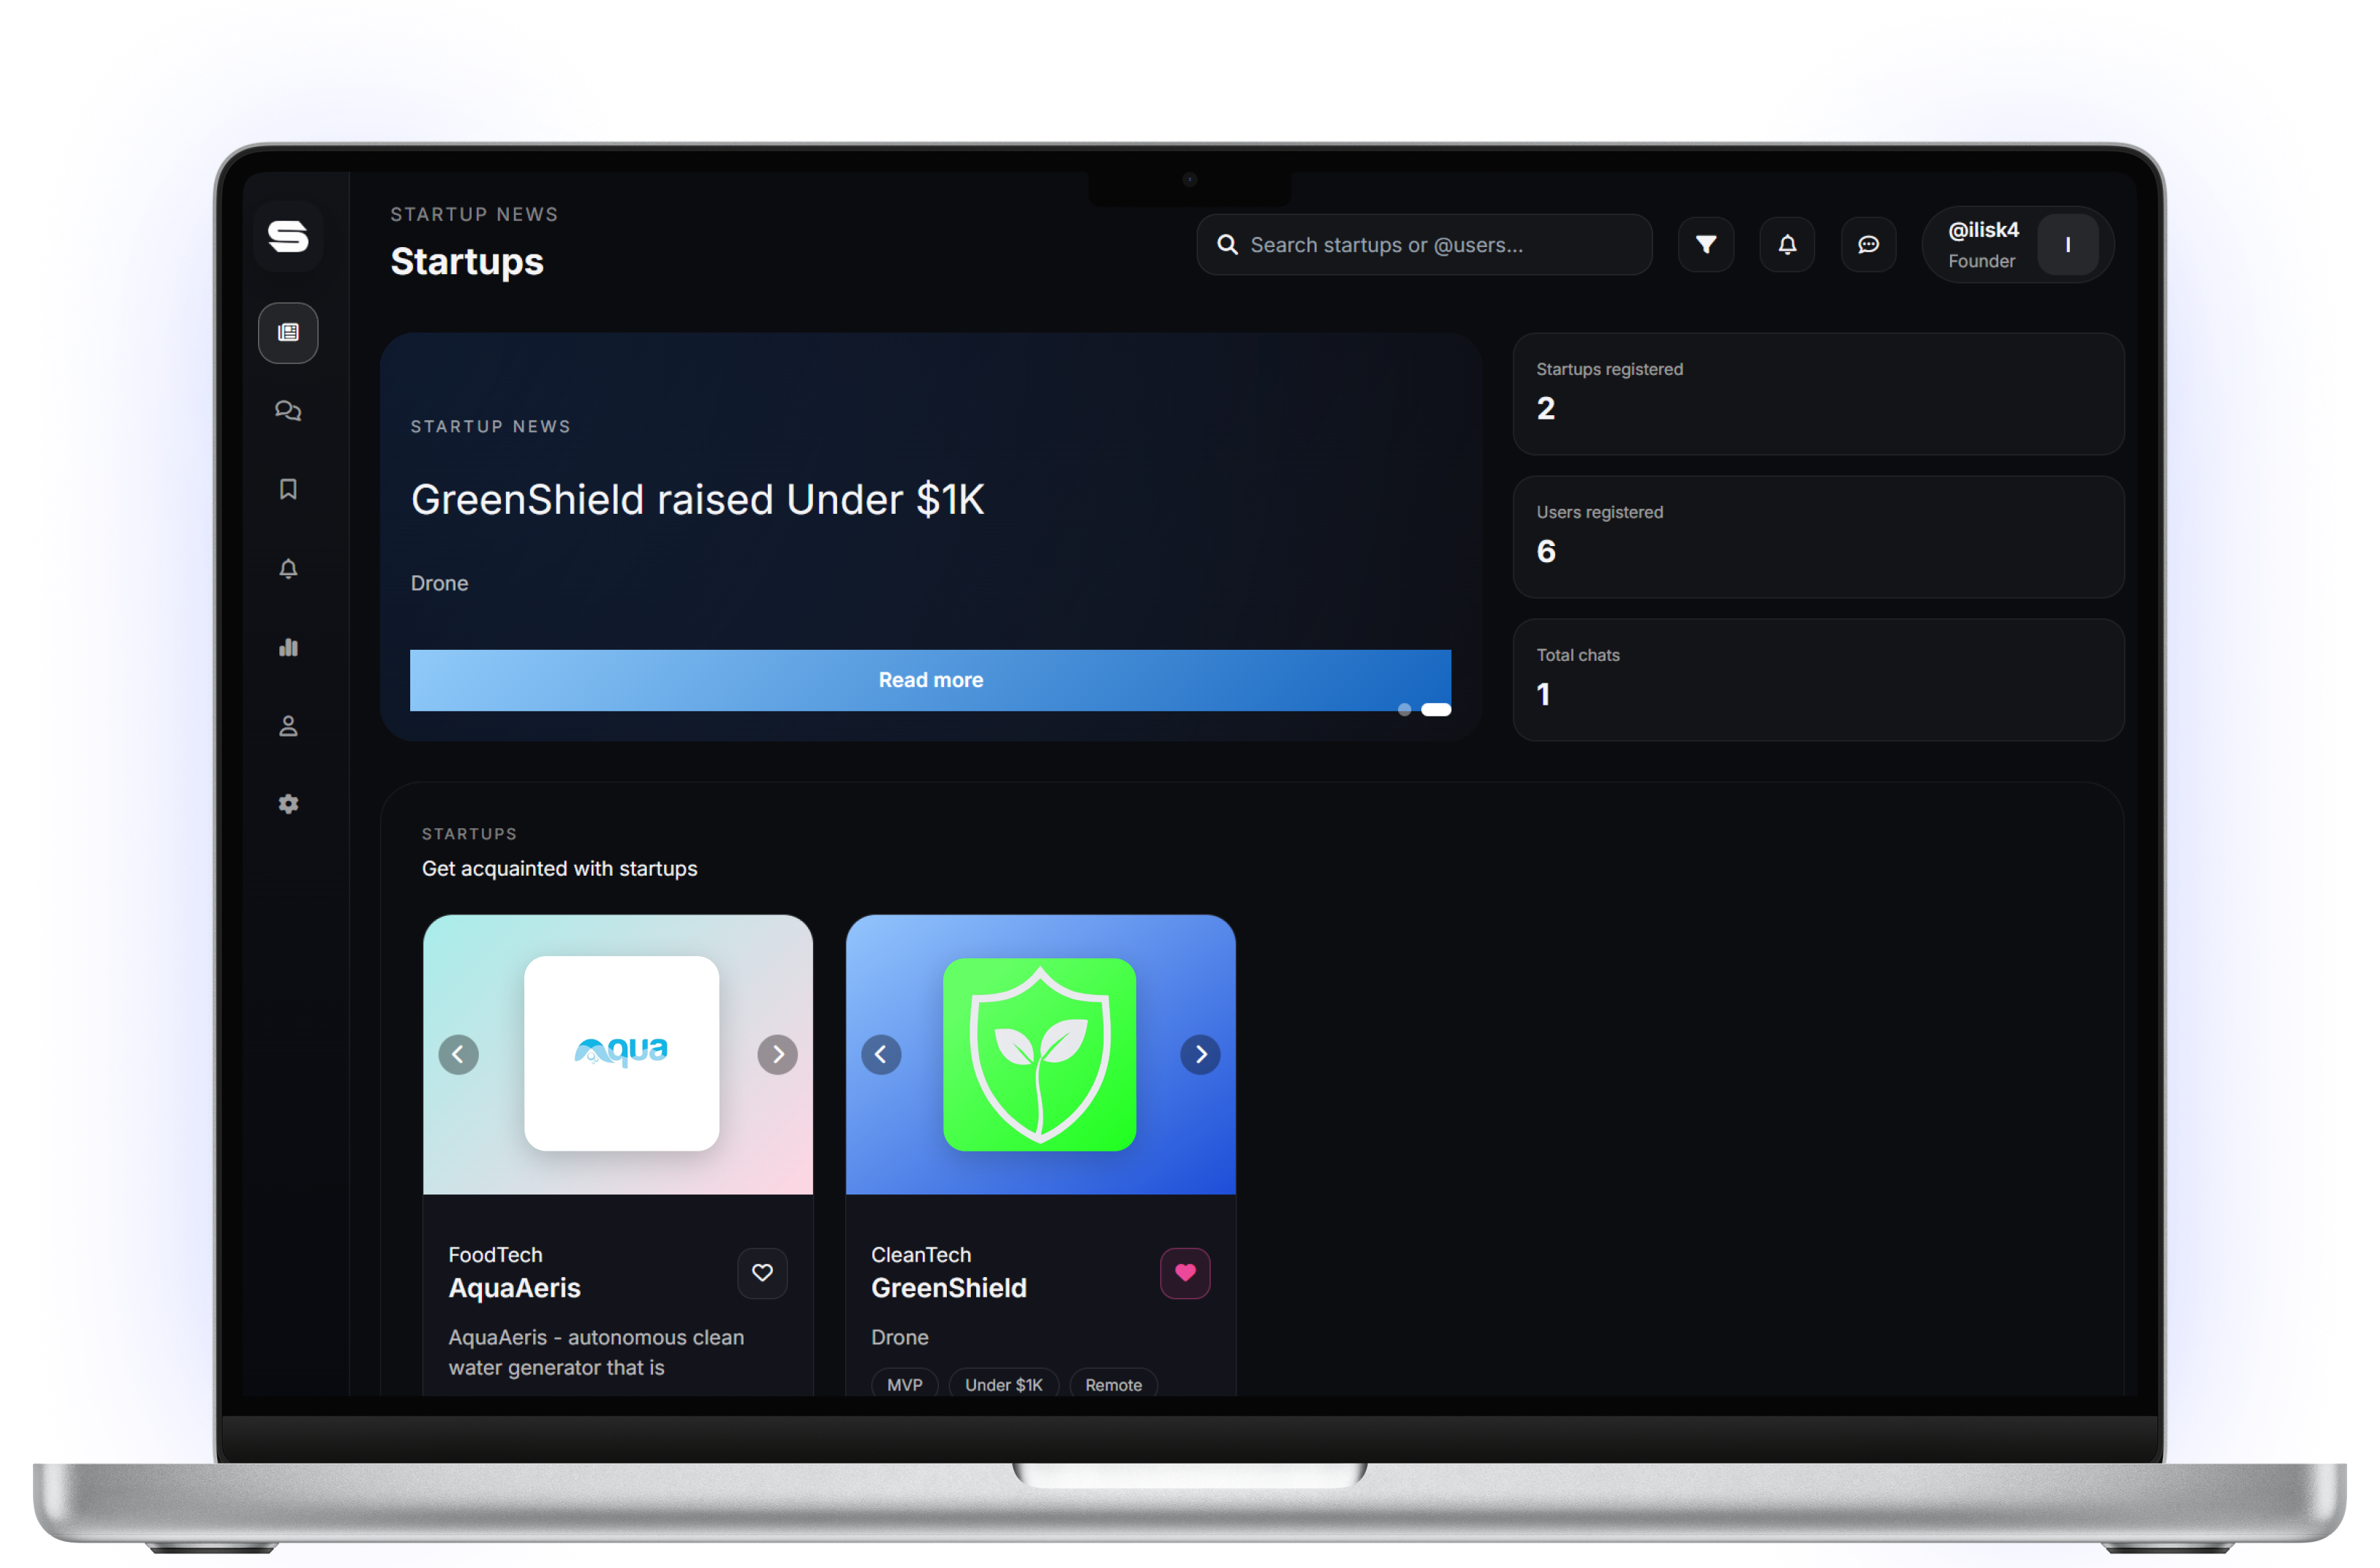Open header messages bubble icon

pyautogui.click(x=1868, y=244)
